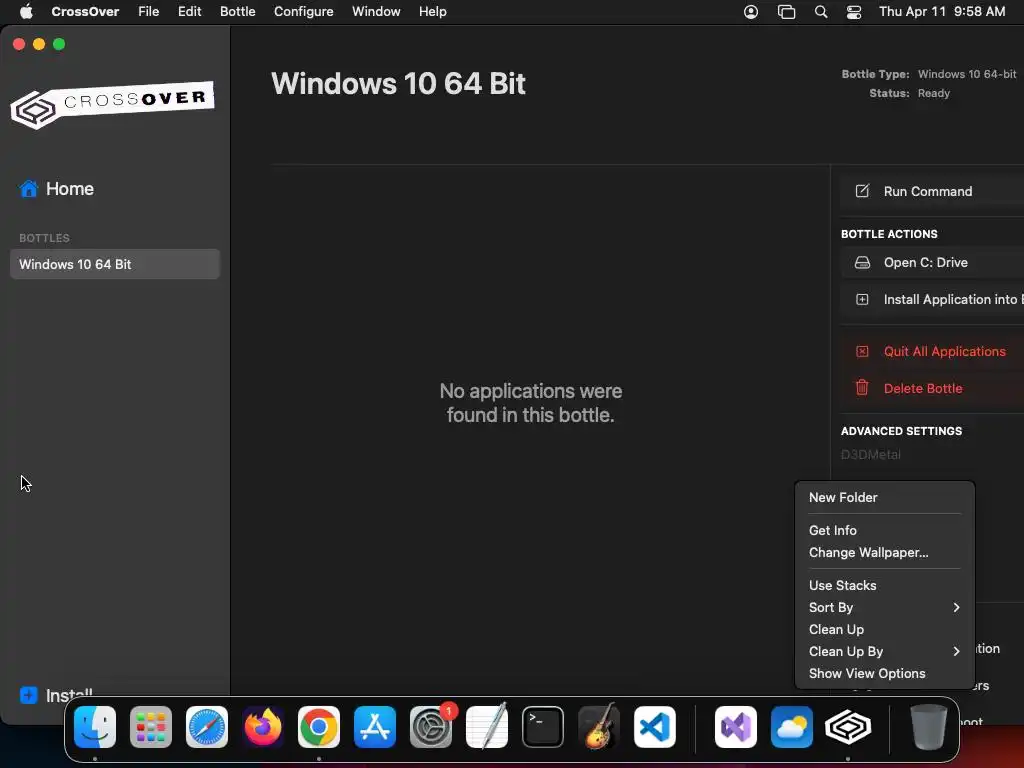1024x768 pixels.
Task: Open the Trash in the Dock
Action: point(928,727)
